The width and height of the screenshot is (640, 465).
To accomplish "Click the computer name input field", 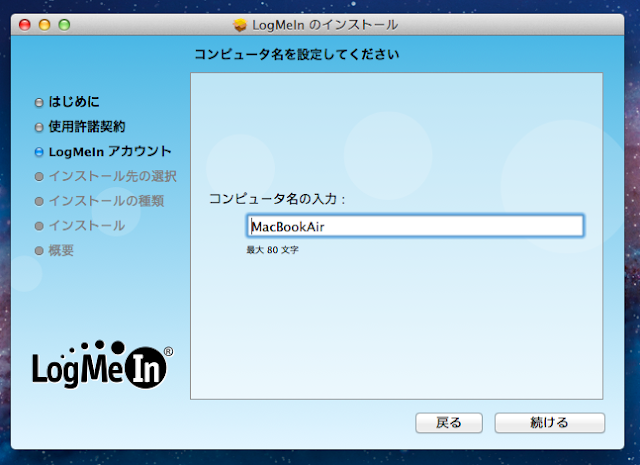I will 415,226.
